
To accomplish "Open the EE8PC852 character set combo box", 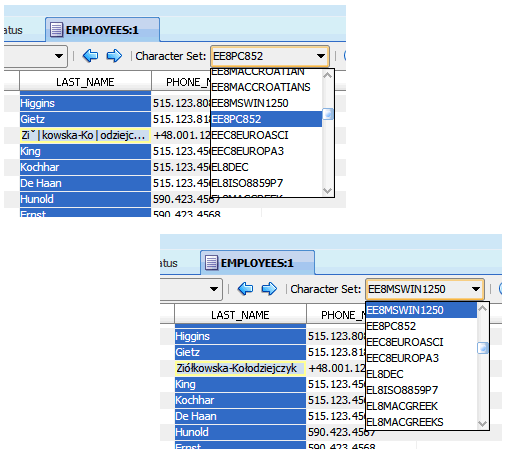I will 270,56.
